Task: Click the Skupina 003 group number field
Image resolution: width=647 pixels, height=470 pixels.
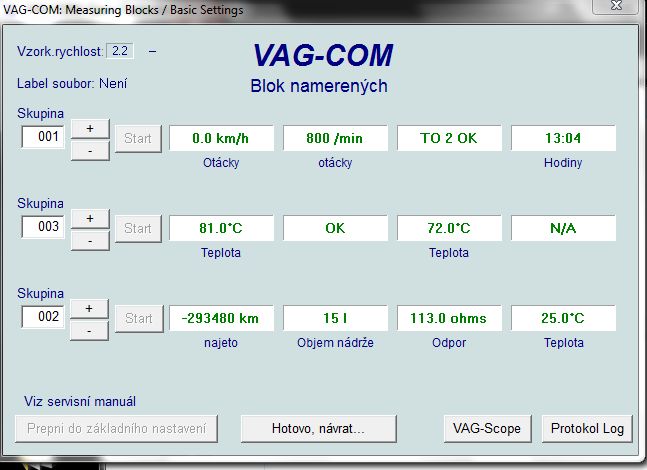Action: [43, 227]
